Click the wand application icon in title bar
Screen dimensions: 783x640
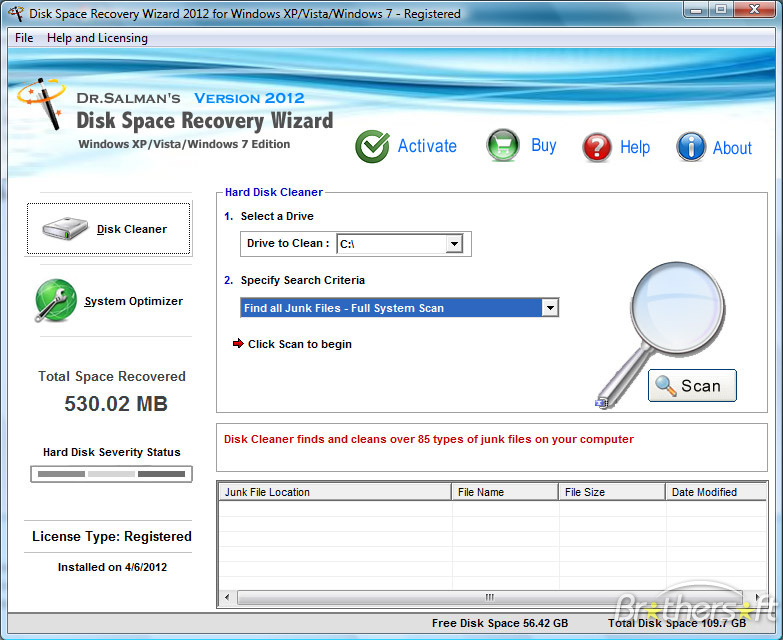16,13
